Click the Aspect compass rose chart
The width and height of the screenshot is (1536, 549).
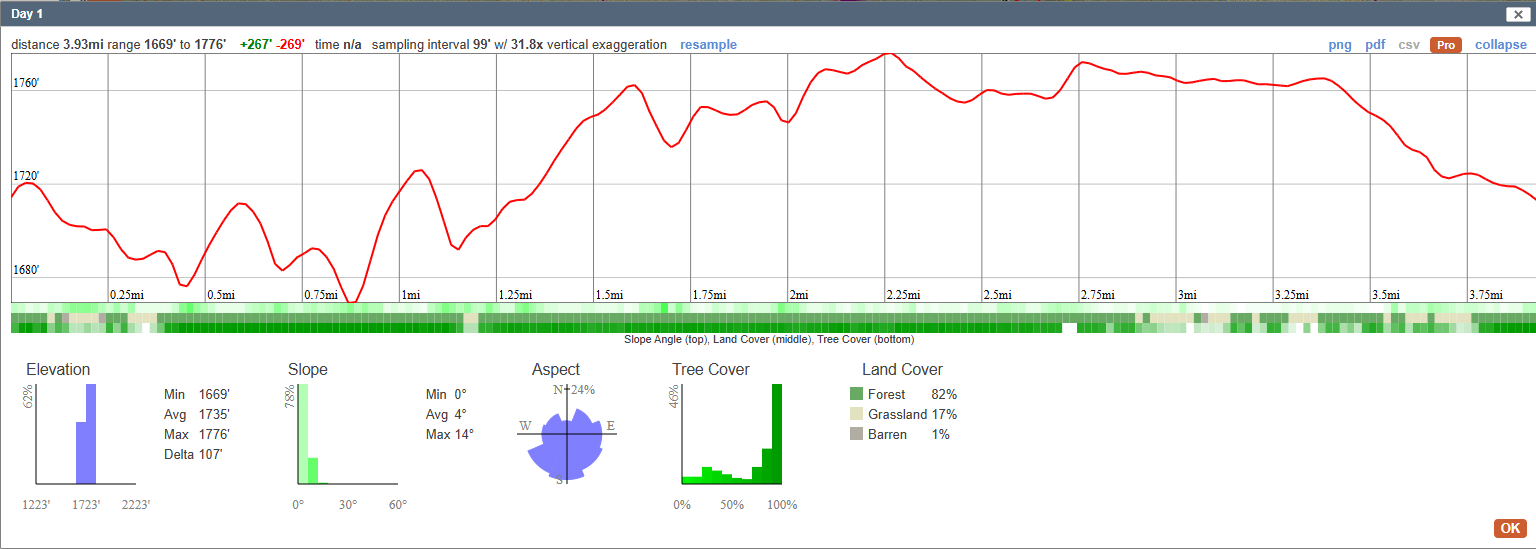[568, 434]
